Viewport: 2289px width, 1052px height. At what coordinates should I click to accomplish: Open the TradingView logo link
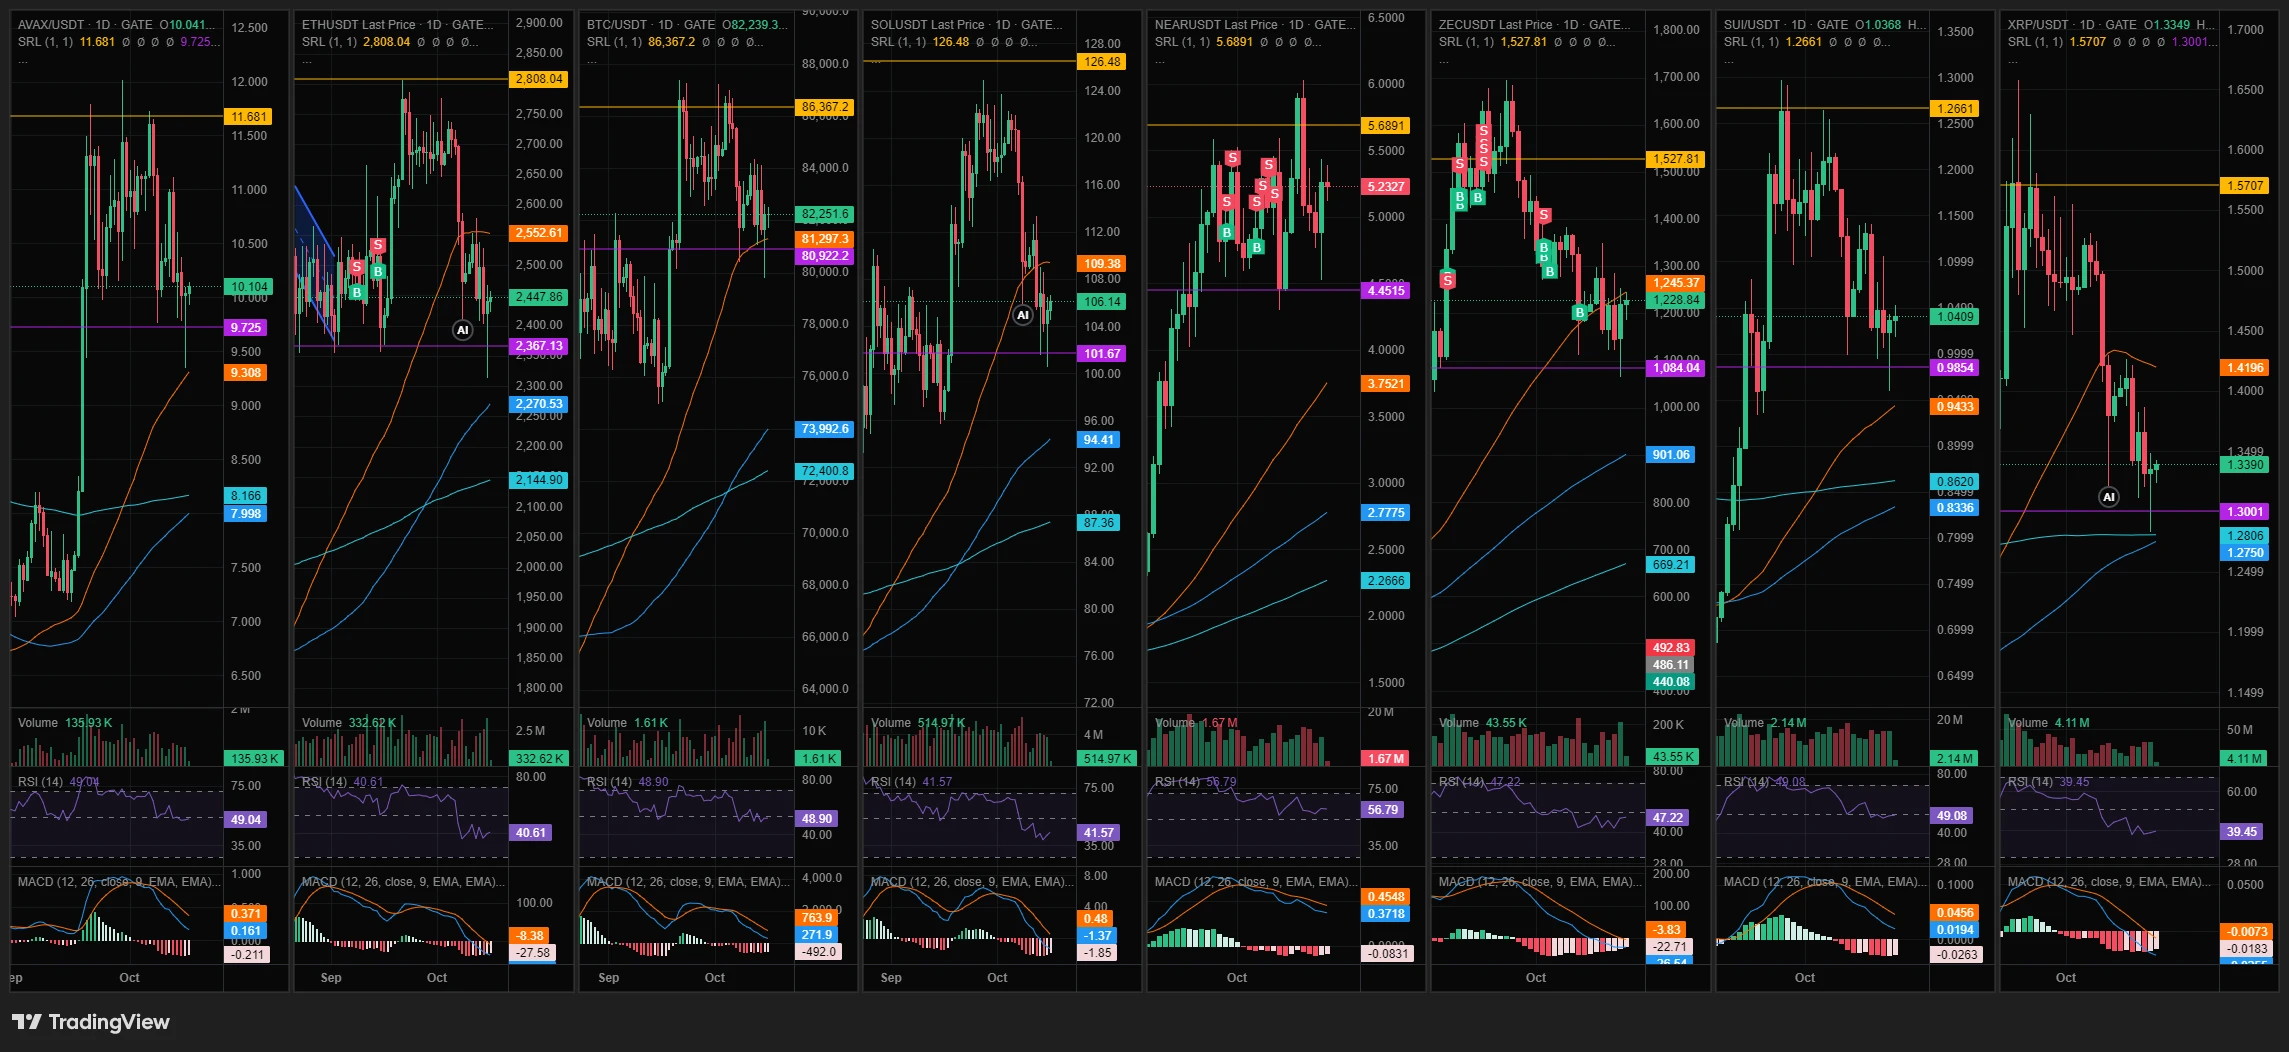click(x=91, y=1022)
